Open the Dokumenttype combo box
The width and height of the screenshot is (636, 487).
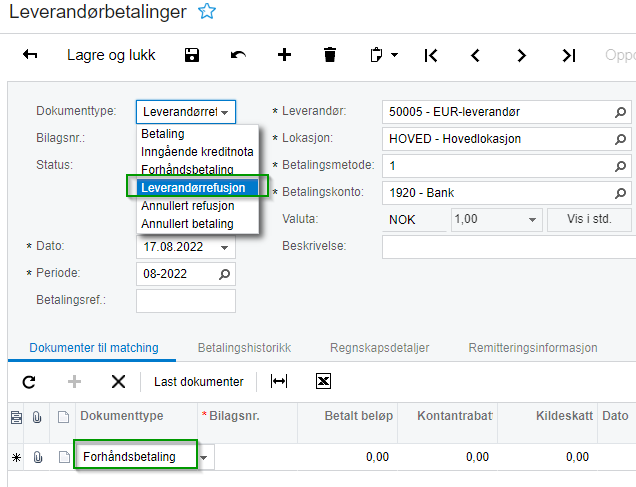click(x=186, y=112)
